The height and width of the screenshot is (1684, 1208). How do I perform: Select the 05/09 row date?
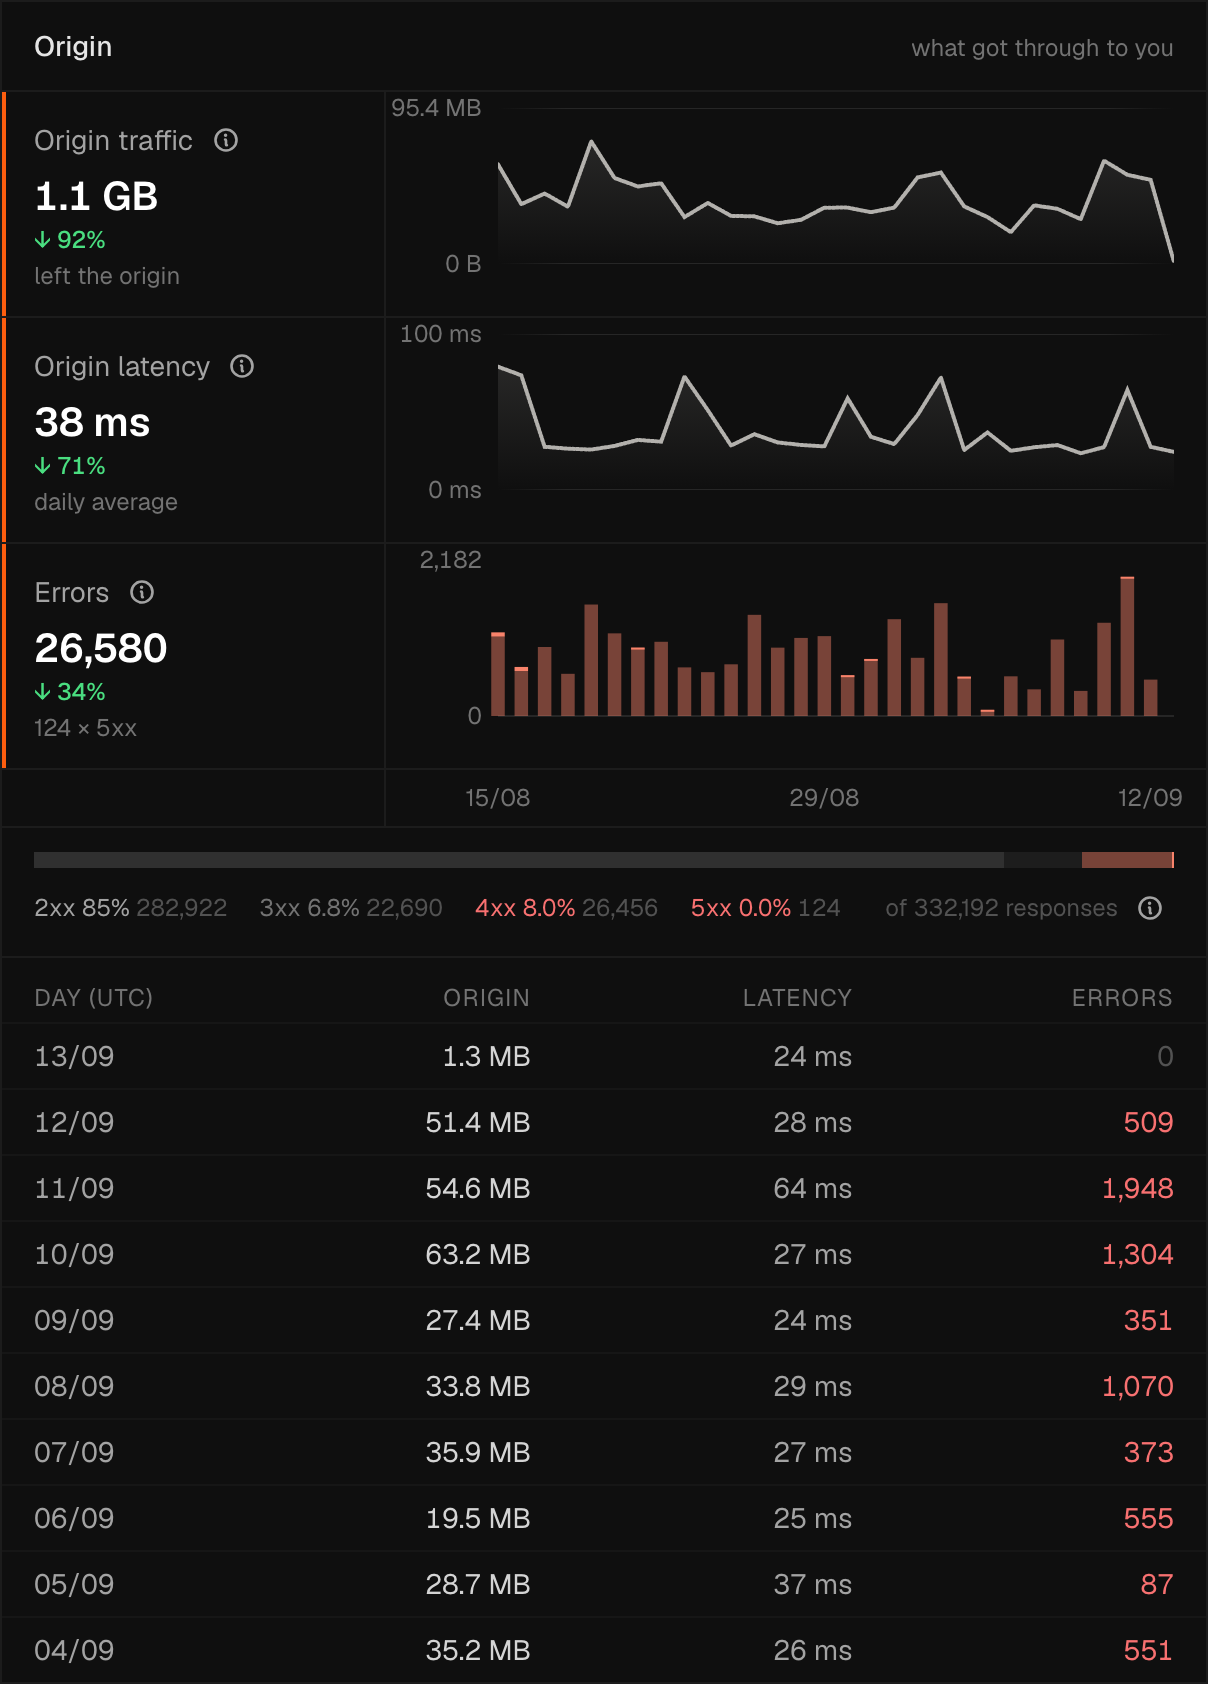pyautogui.click(x=74, y=1584)
